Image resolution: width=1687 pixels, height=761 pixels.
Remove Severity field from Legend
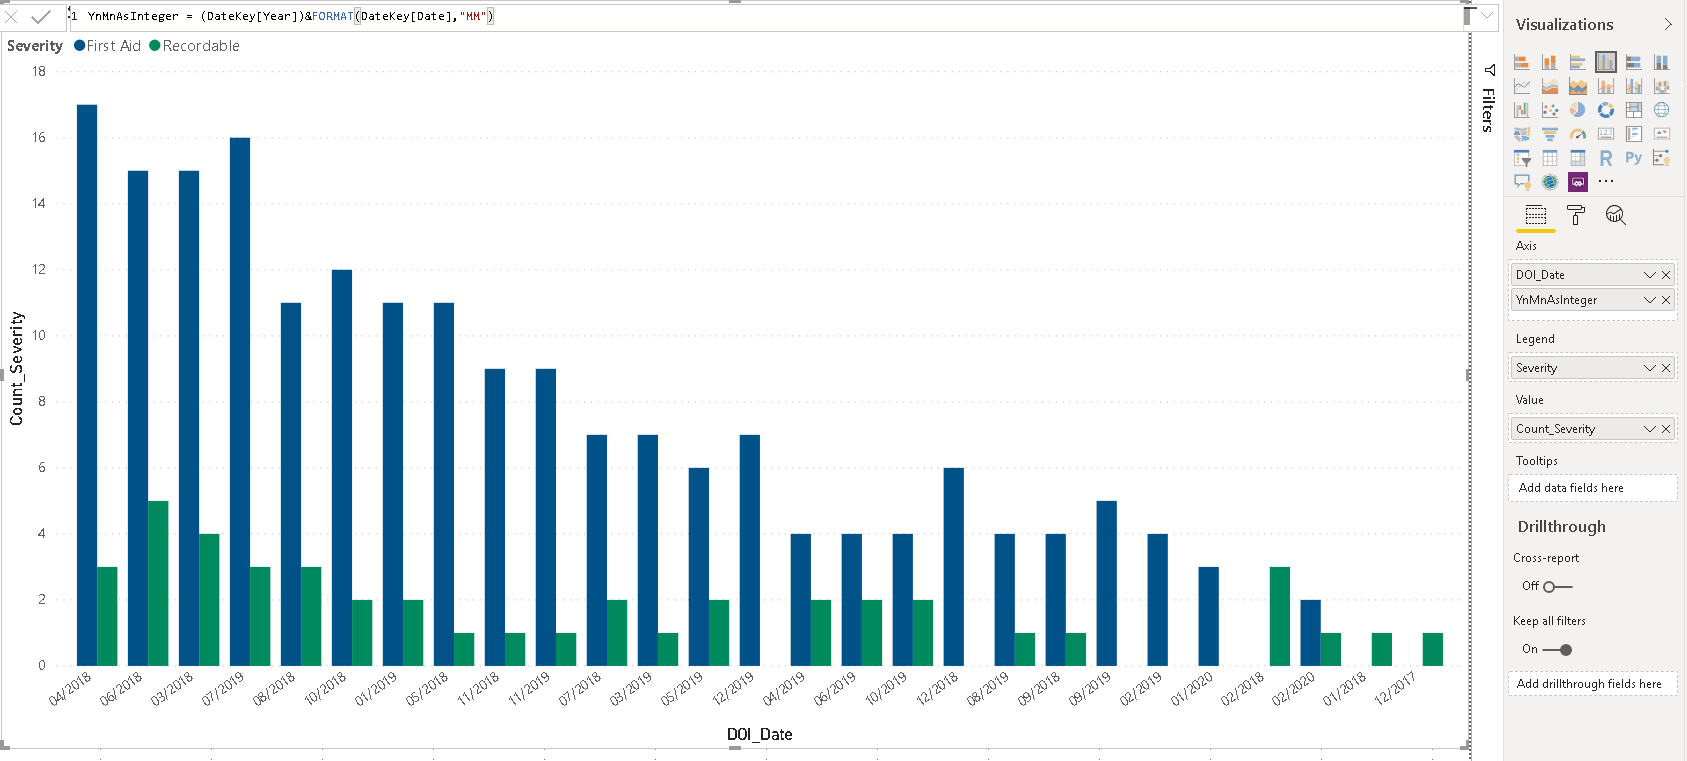[1666, 368]
